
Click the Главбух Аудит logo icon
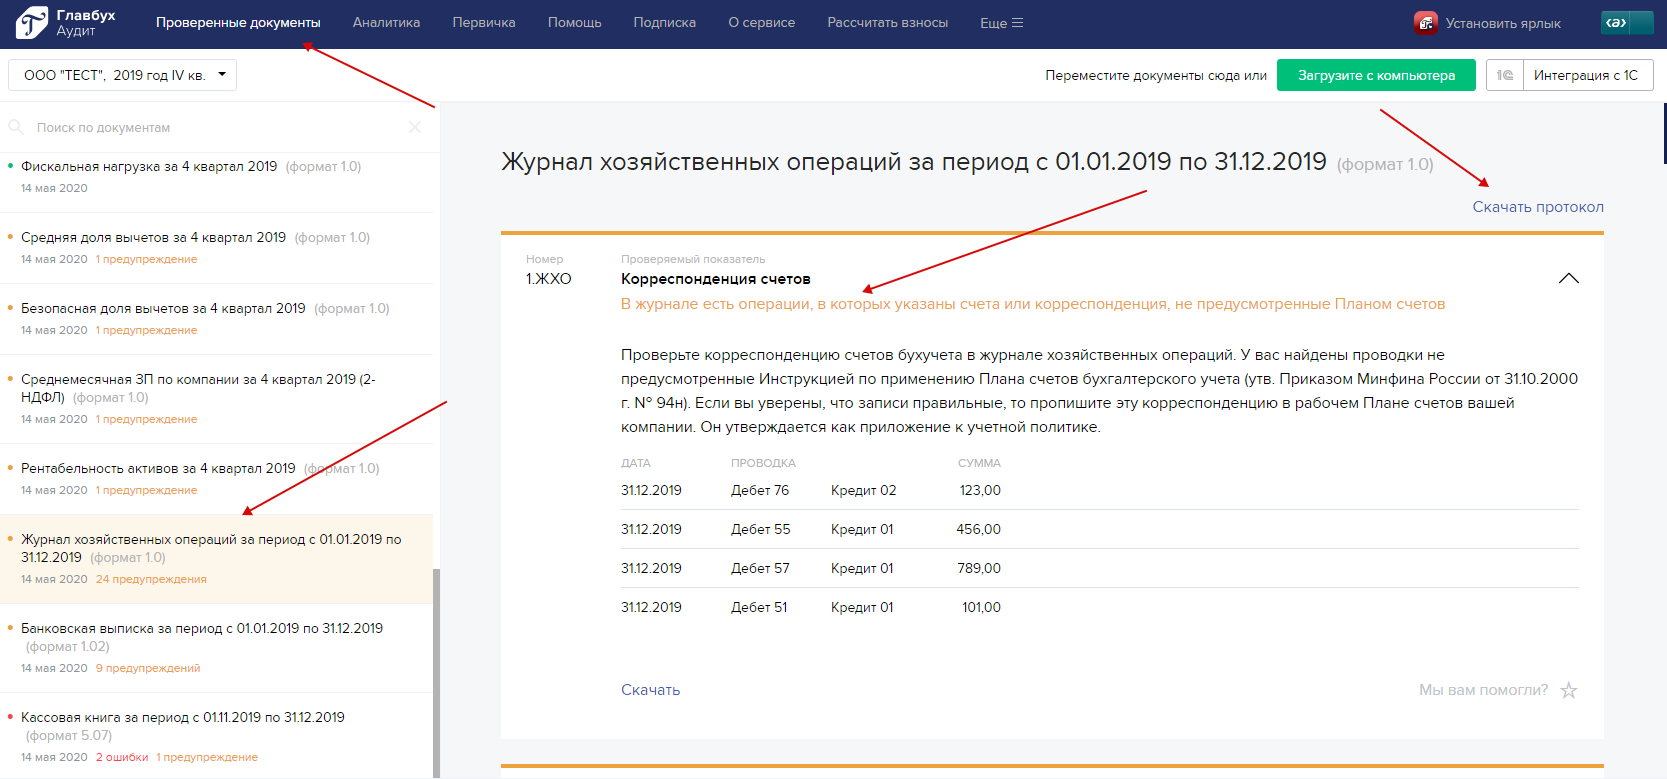[x=32, y=22]
